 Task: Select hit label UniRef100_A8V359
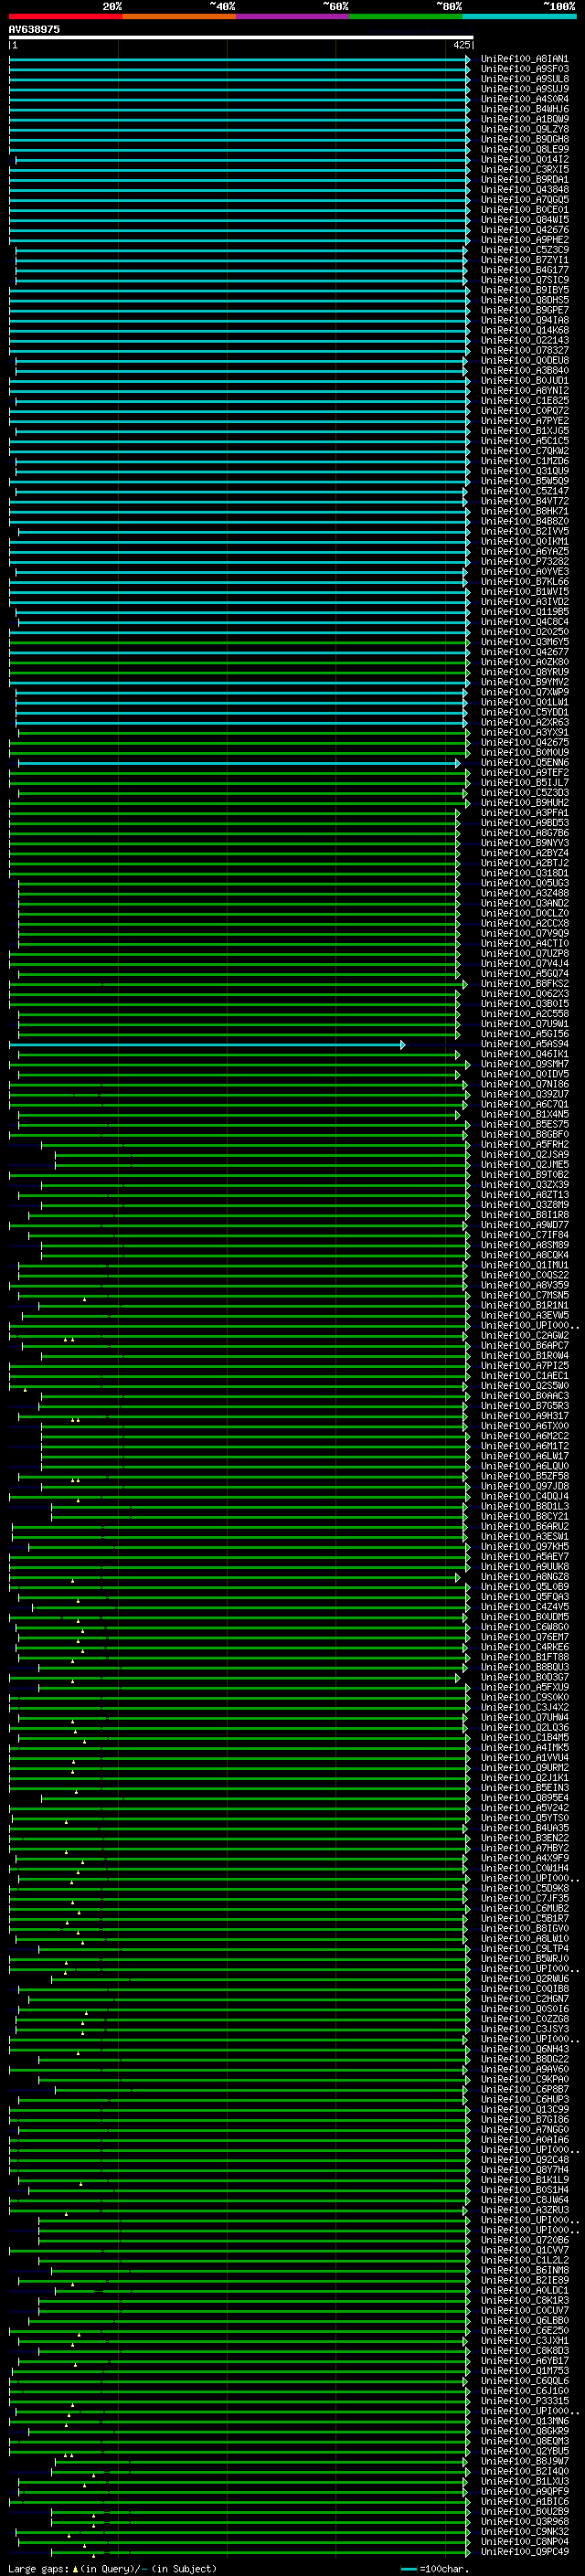pos(524,1286)
